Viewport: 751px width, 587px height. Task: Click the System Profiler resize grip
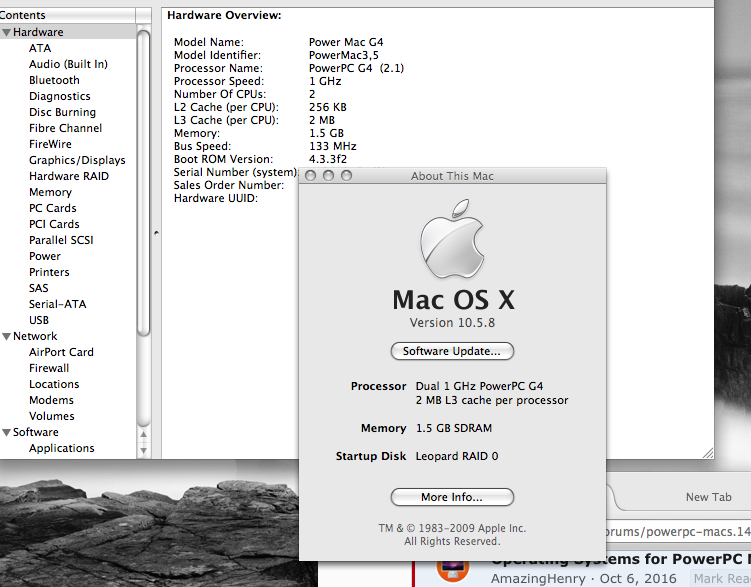(707, 453)
